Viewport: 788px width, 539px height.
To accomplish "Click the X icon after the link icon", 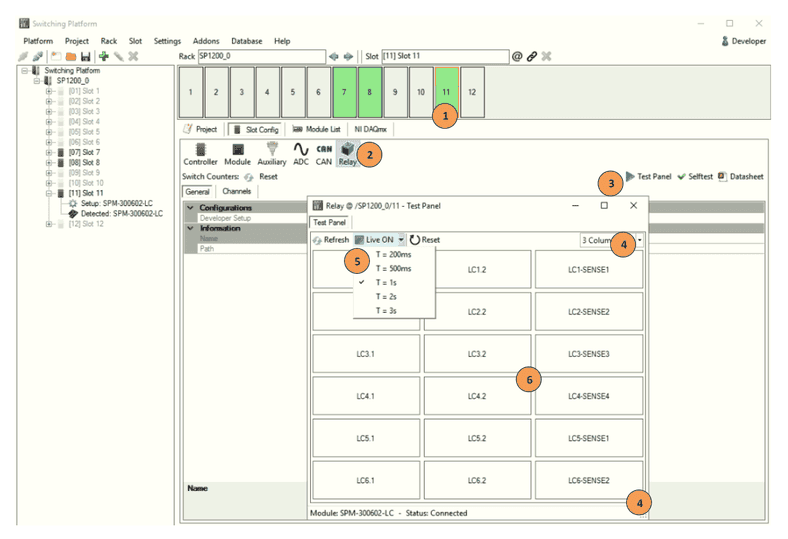I will click(x=546, y=56).
